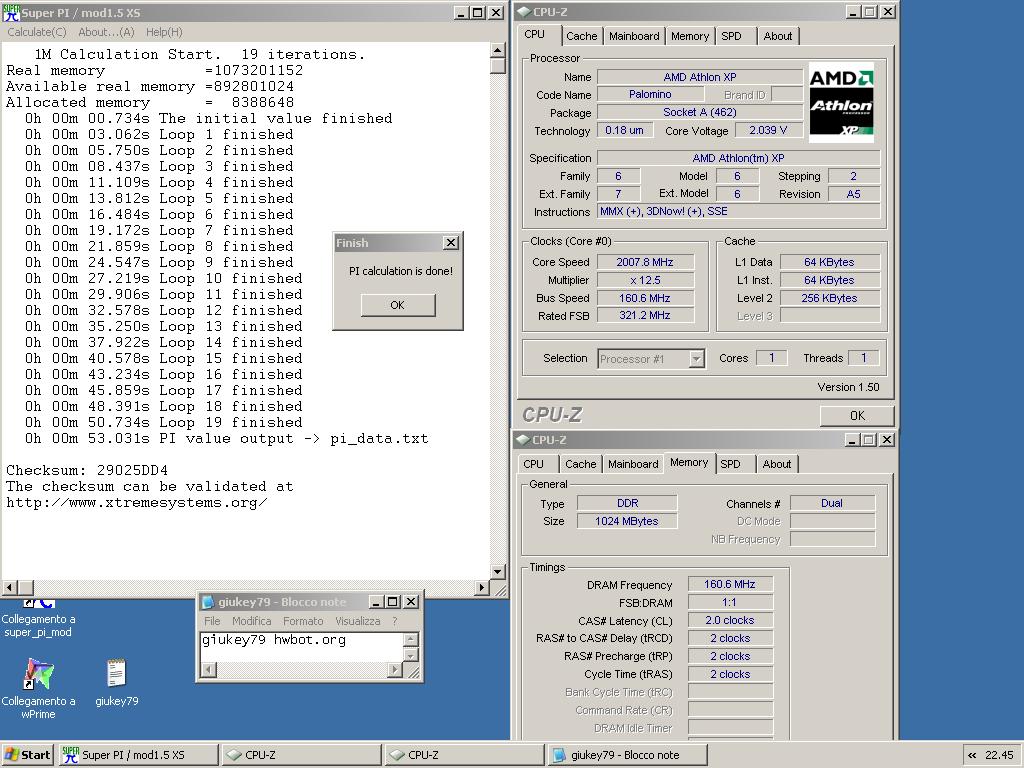Open the ? help menu in Notepad
Viewport: 1024px width, 768px height.
[x=394, y=621]
